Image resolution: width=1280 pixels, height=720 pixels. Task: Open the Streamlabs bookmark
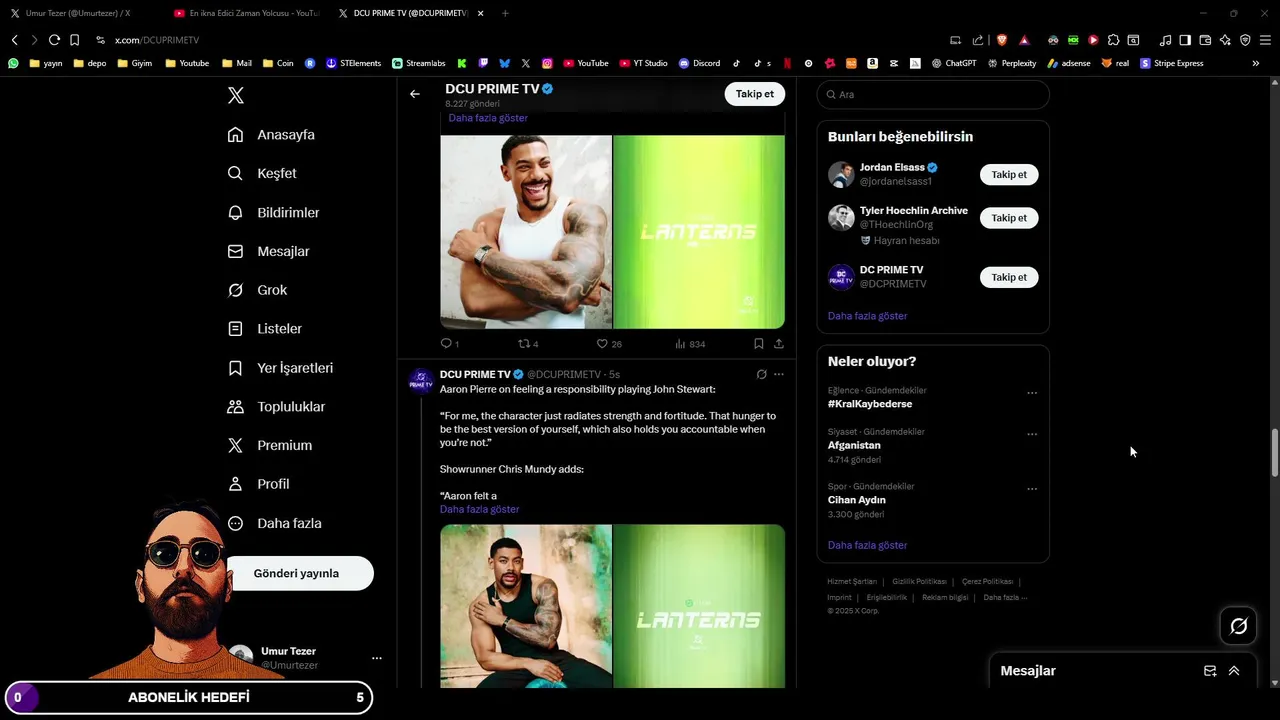418,63
